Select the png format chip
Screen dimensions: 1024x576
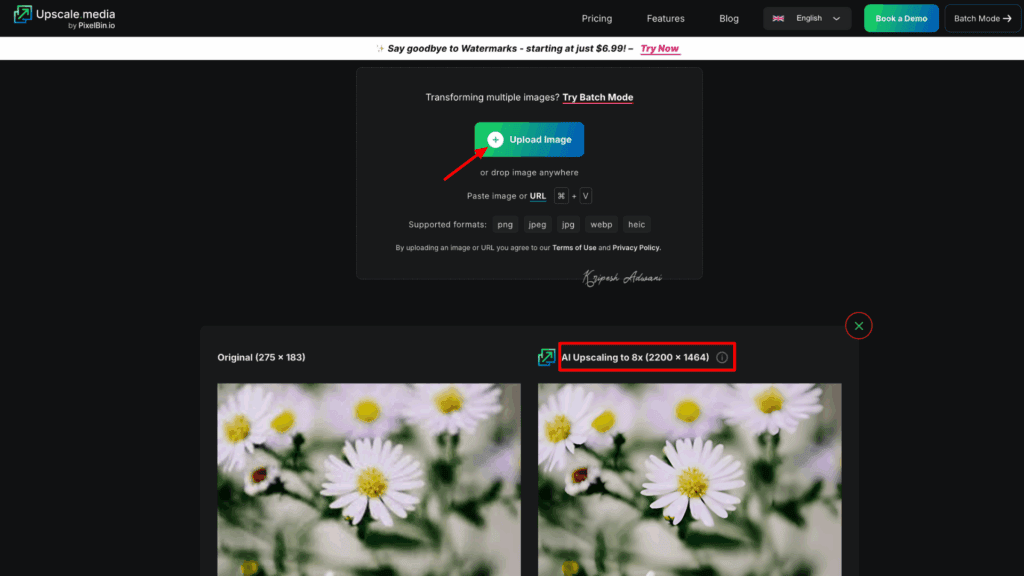(x=504, y=224)
